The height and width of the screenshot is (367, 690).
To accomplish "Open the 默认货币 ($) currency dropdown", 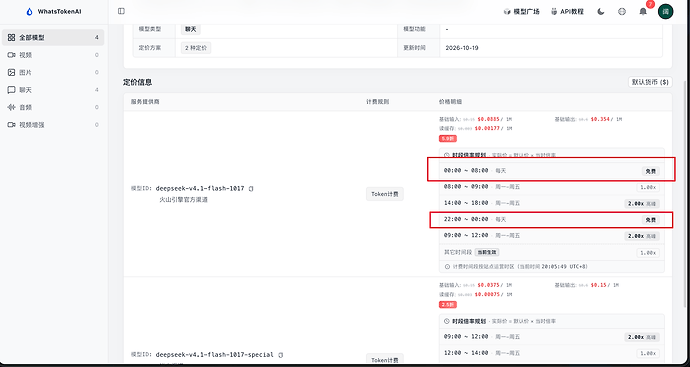I will coord(650,82).
